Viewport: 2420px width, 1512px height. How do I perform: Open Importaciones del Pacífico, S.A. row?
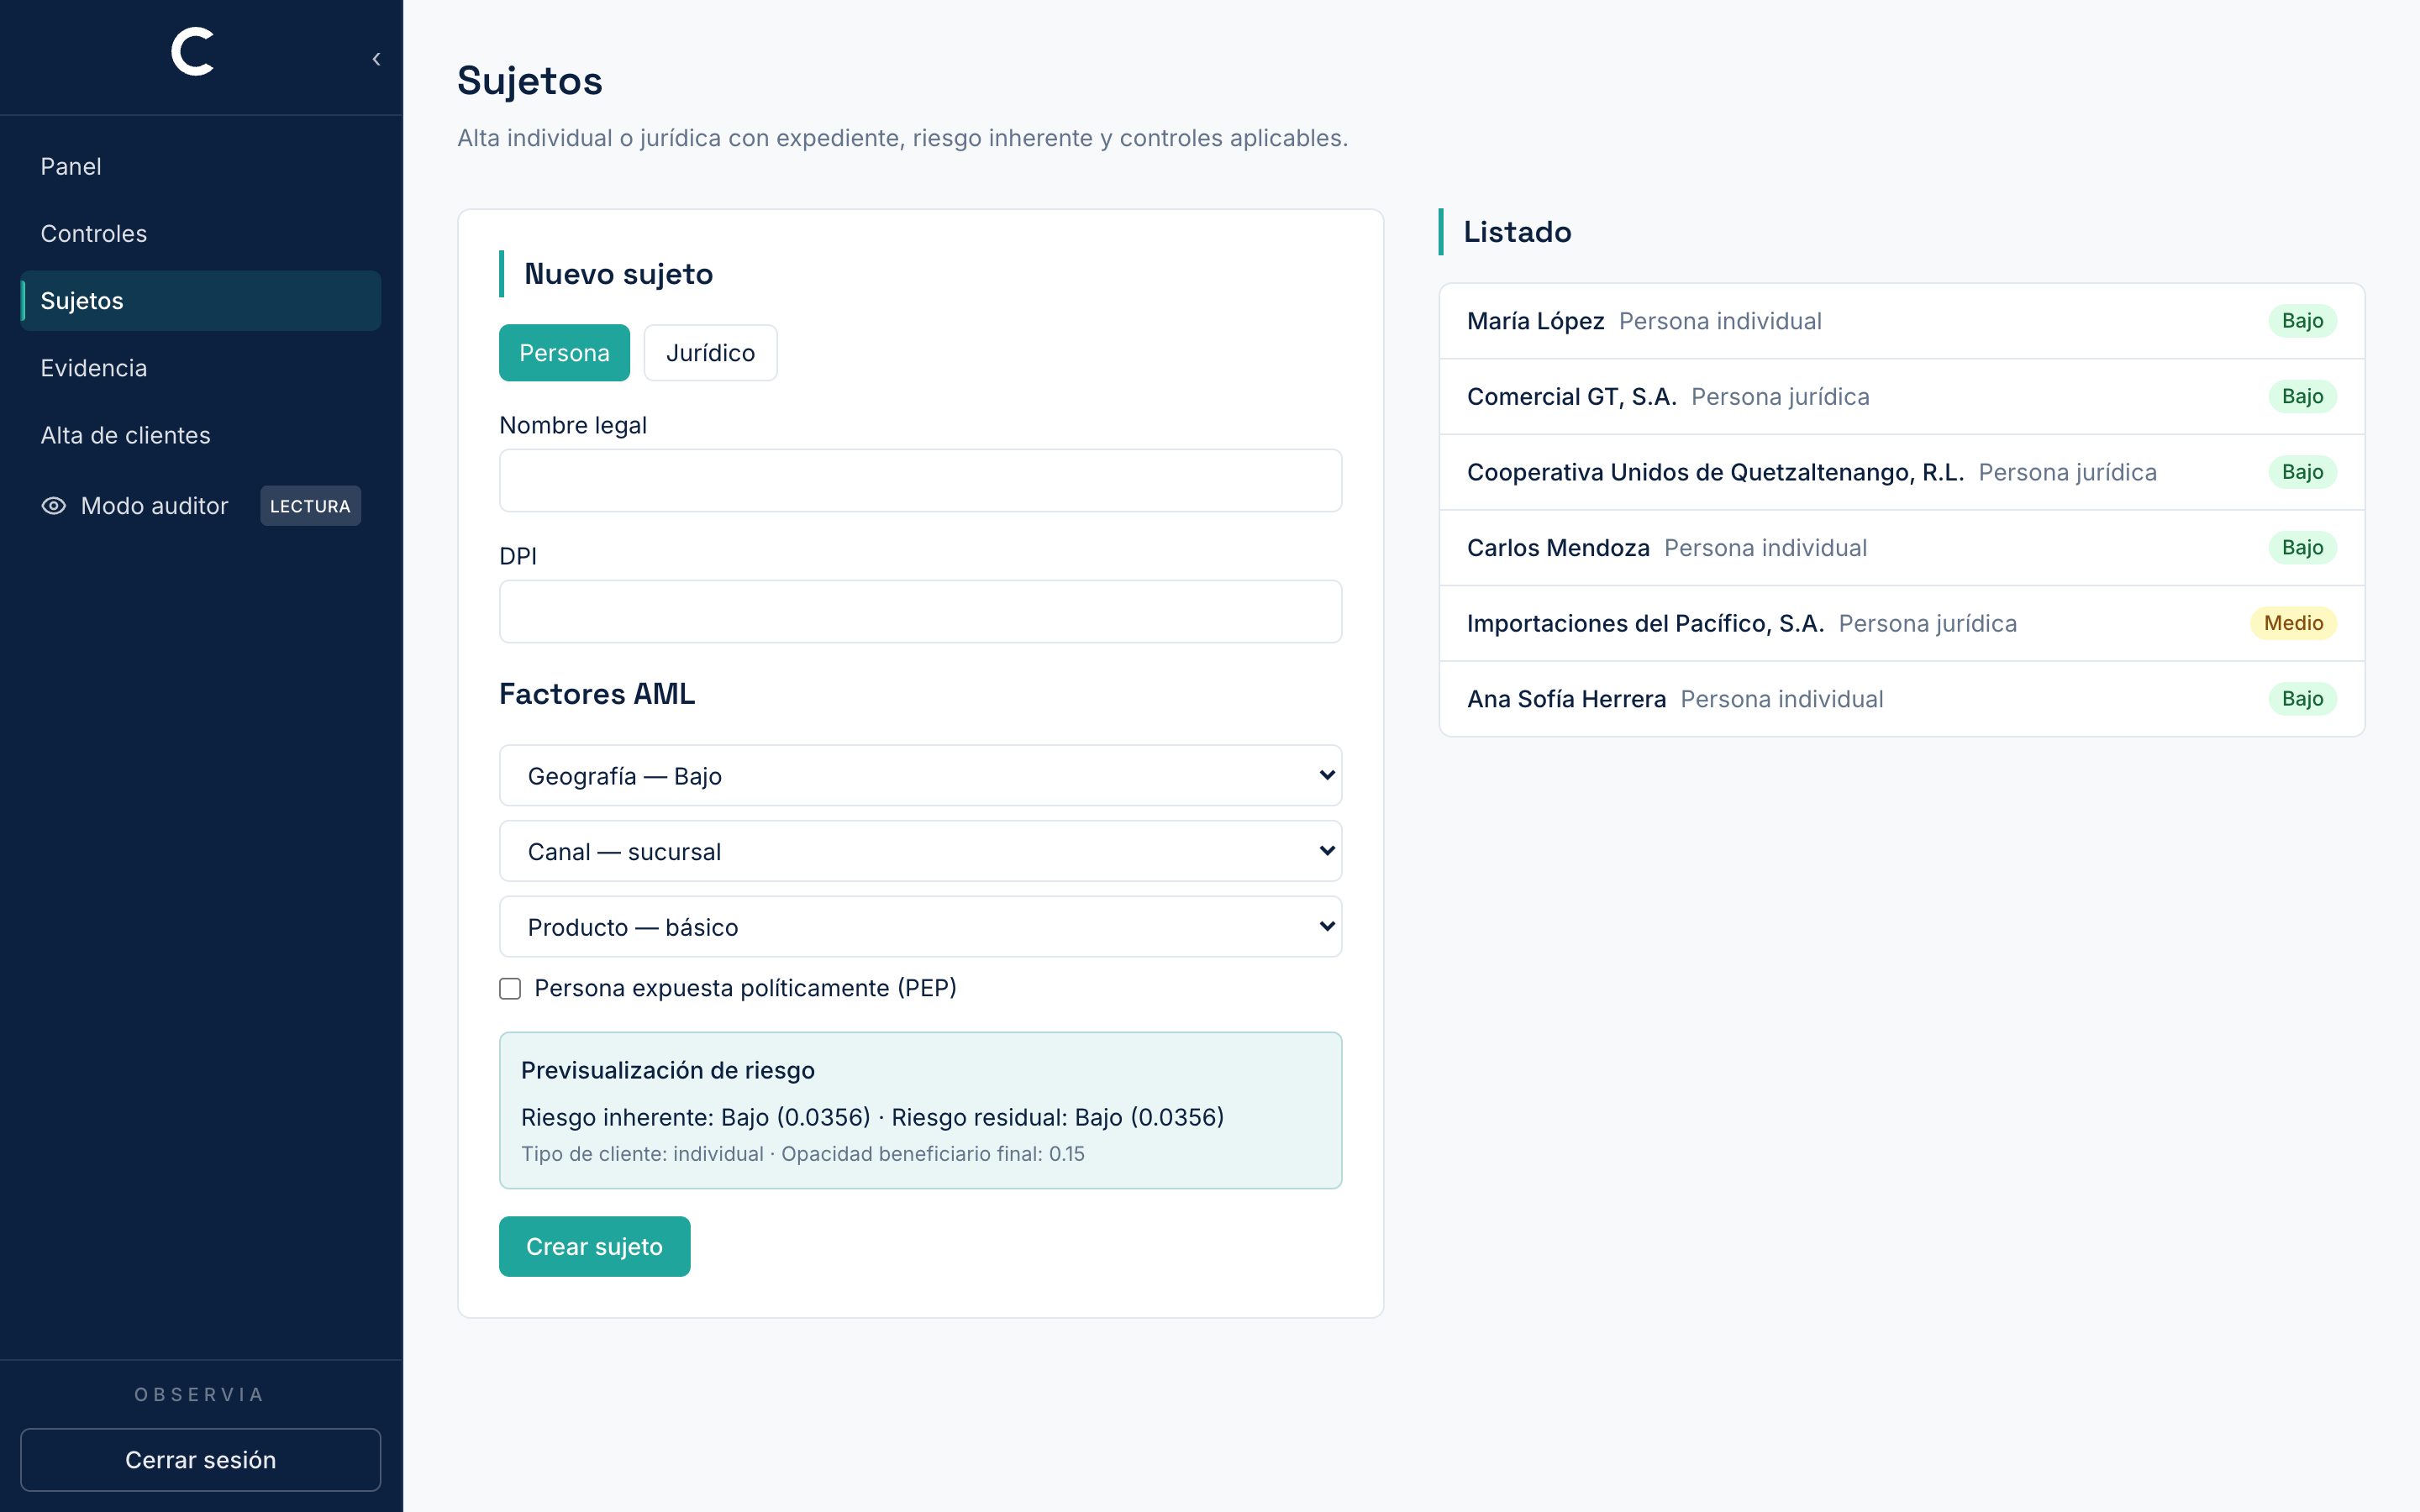[1901, 623]
